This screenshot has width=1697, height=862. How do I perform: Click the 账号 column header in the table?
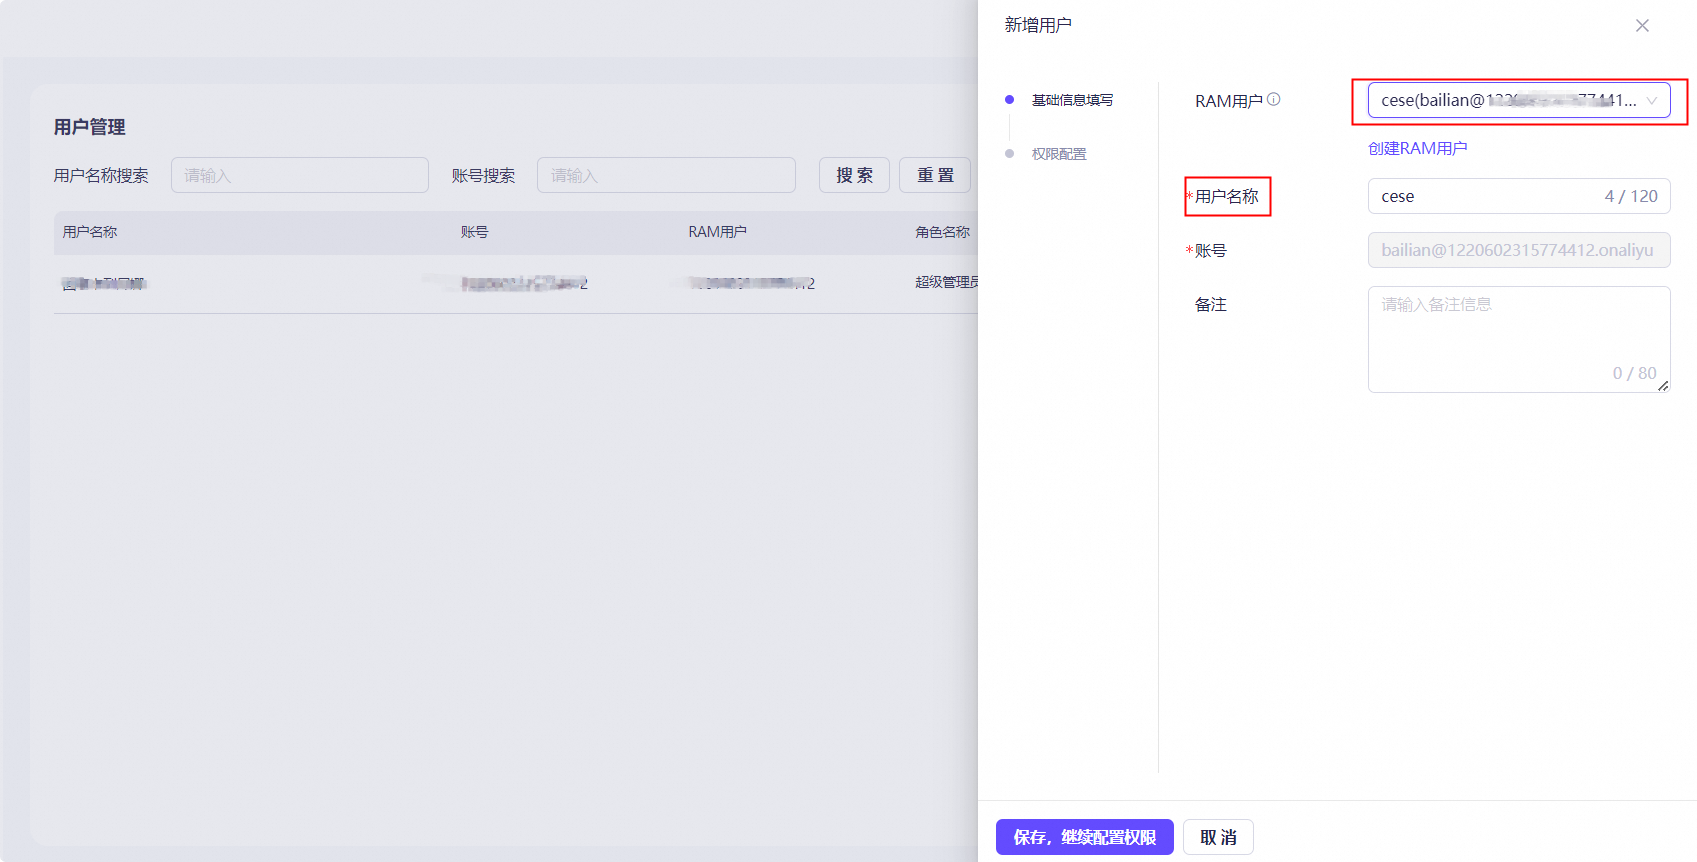coord(474,232)
